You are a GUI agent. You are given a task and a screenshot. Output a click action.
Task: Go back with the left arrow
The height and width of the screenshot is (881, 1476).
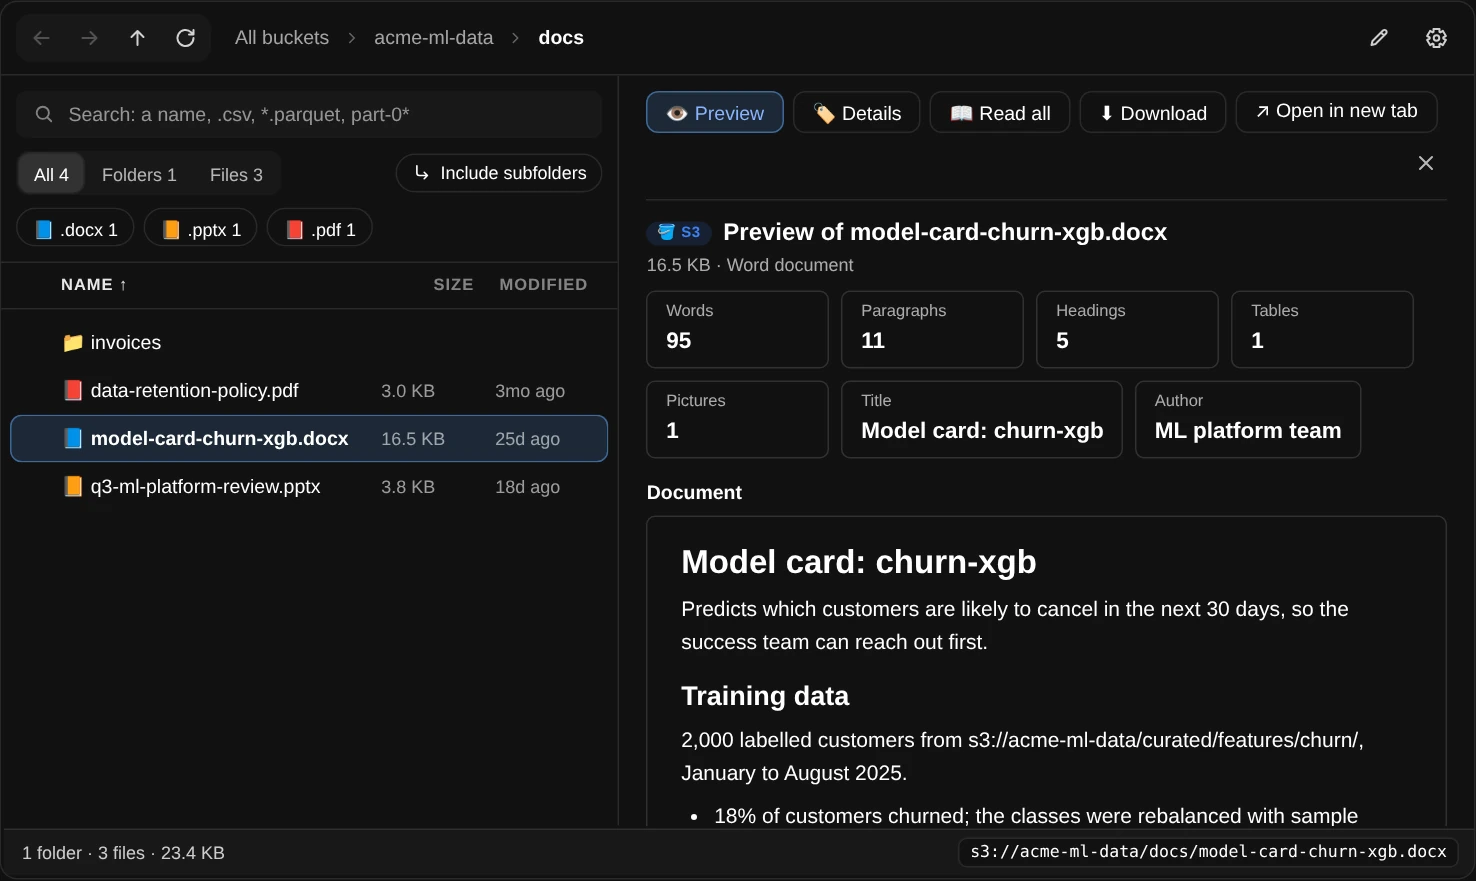click(x=41, y=38)
